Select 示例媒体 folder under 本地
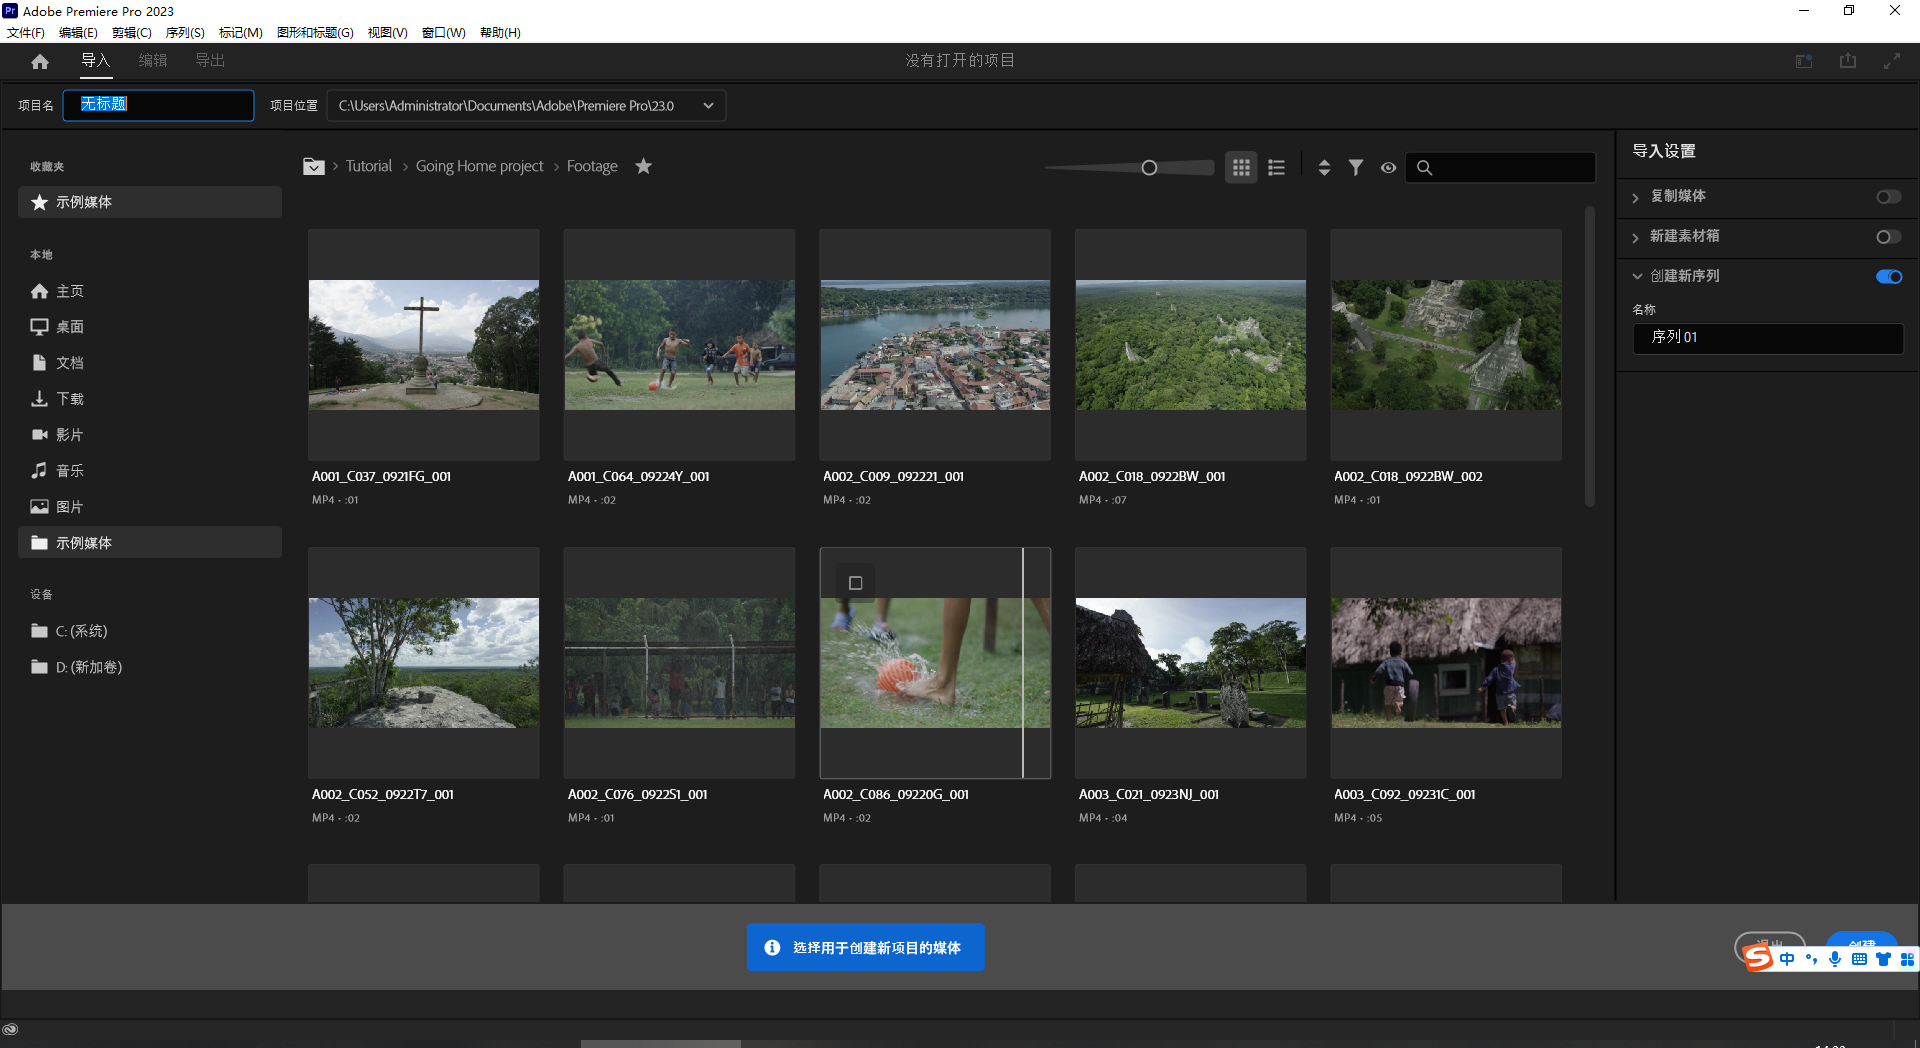 pyautogui.click(x=150, y=543)
